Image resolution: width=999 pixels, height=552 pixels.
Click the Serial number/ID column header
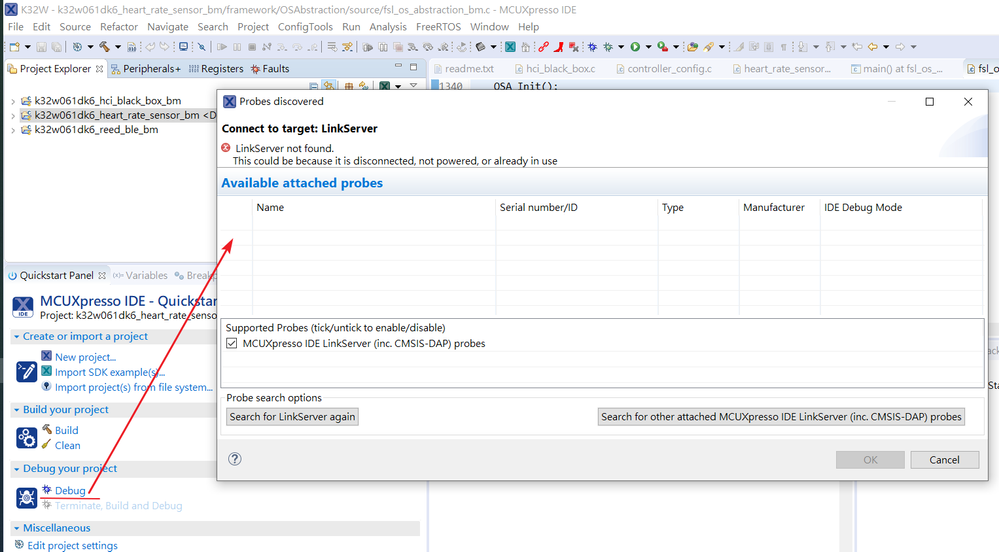coord(538,207)
